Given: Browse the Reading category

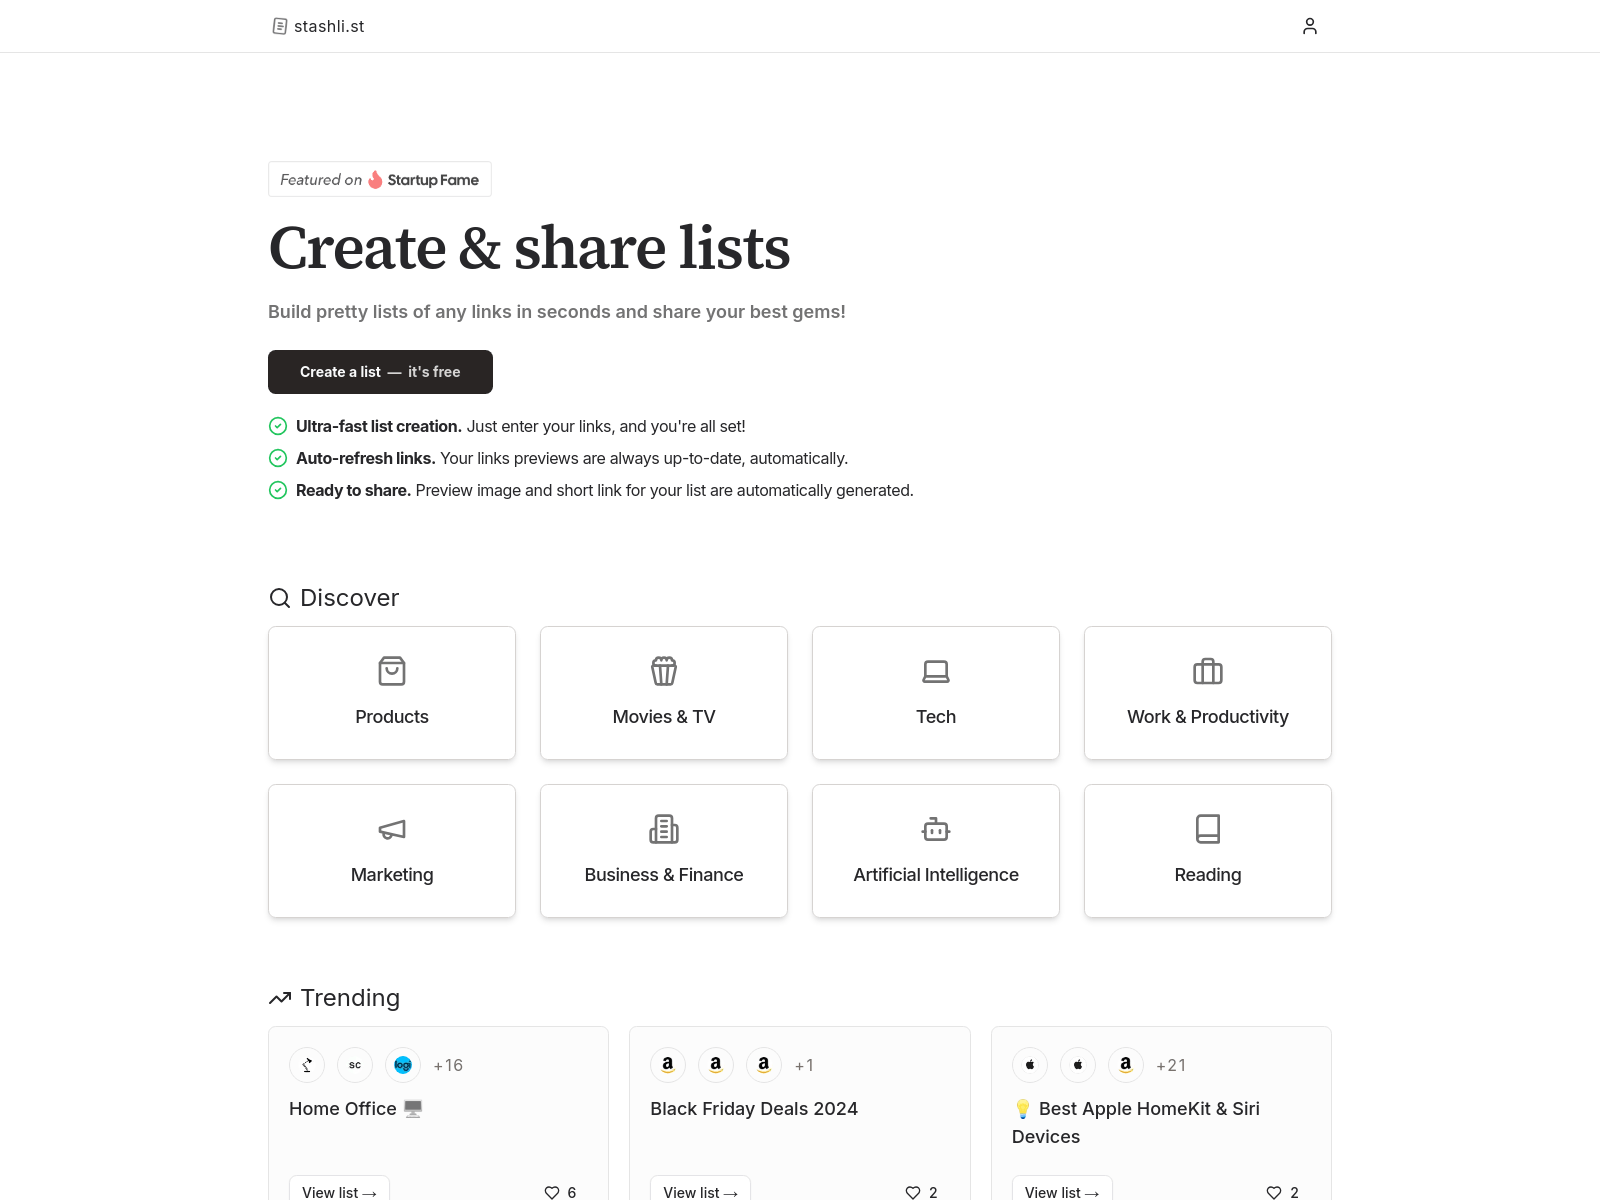Looking at the screenshot, I should pyautogui.click(x=1207, y=850).
